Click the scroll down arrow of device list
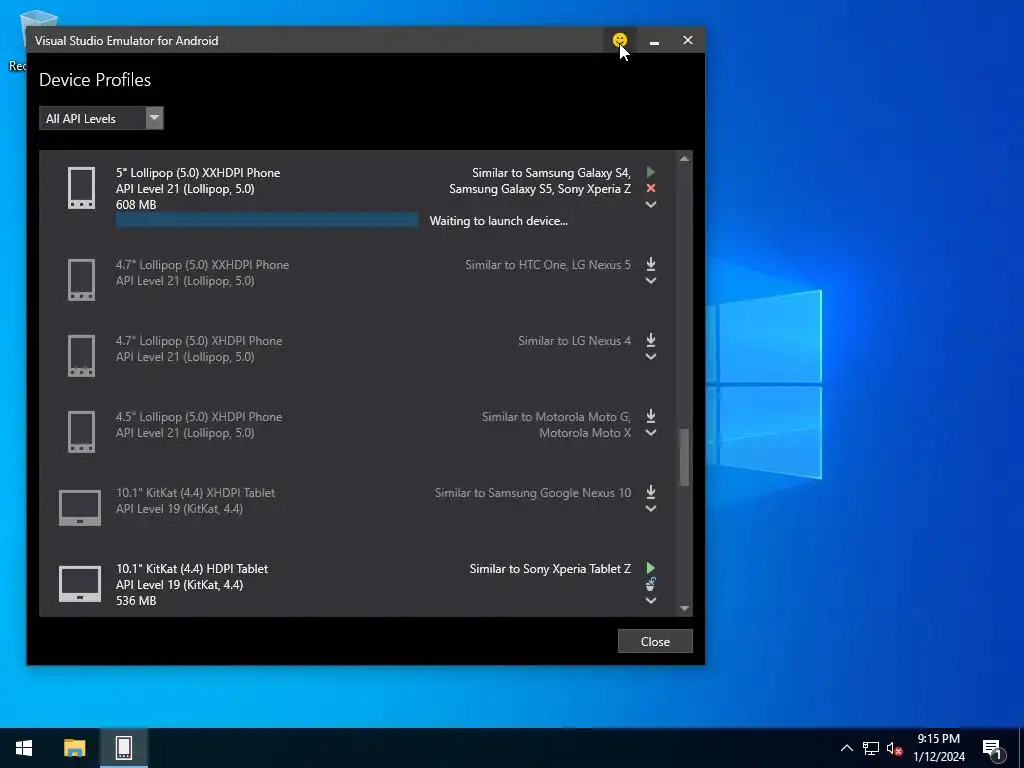The width and height of the screenshot is (1024, 768). click(x=684, y=608)
